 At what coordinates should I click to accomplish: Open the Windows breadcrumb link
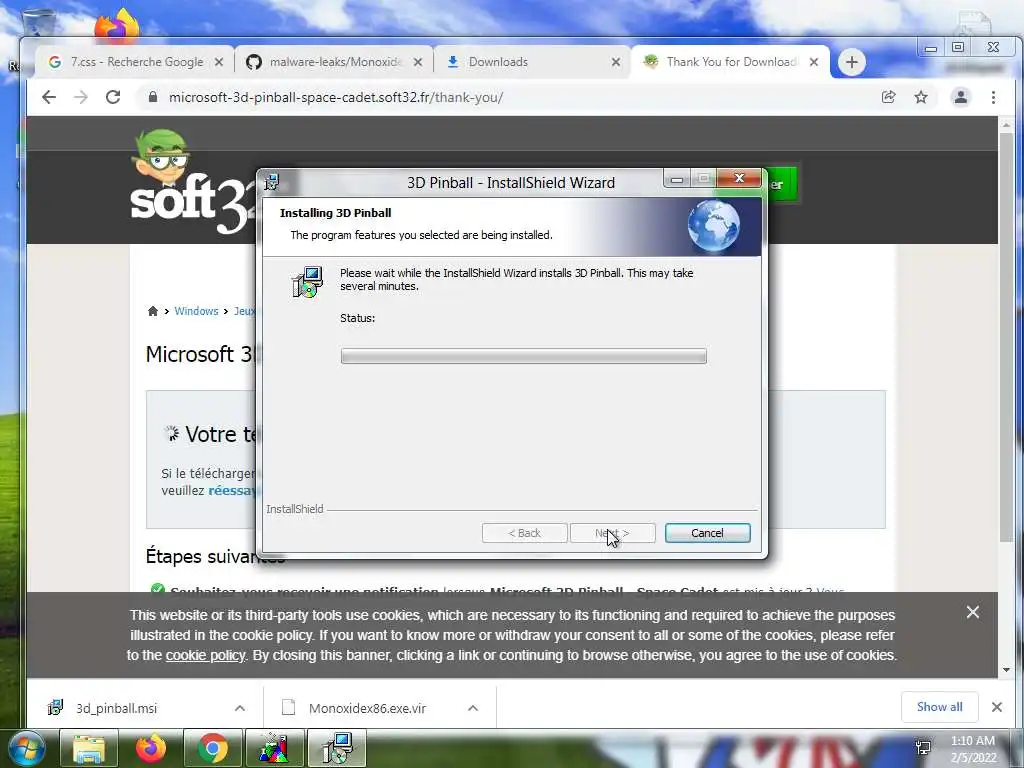click(196, 311)
